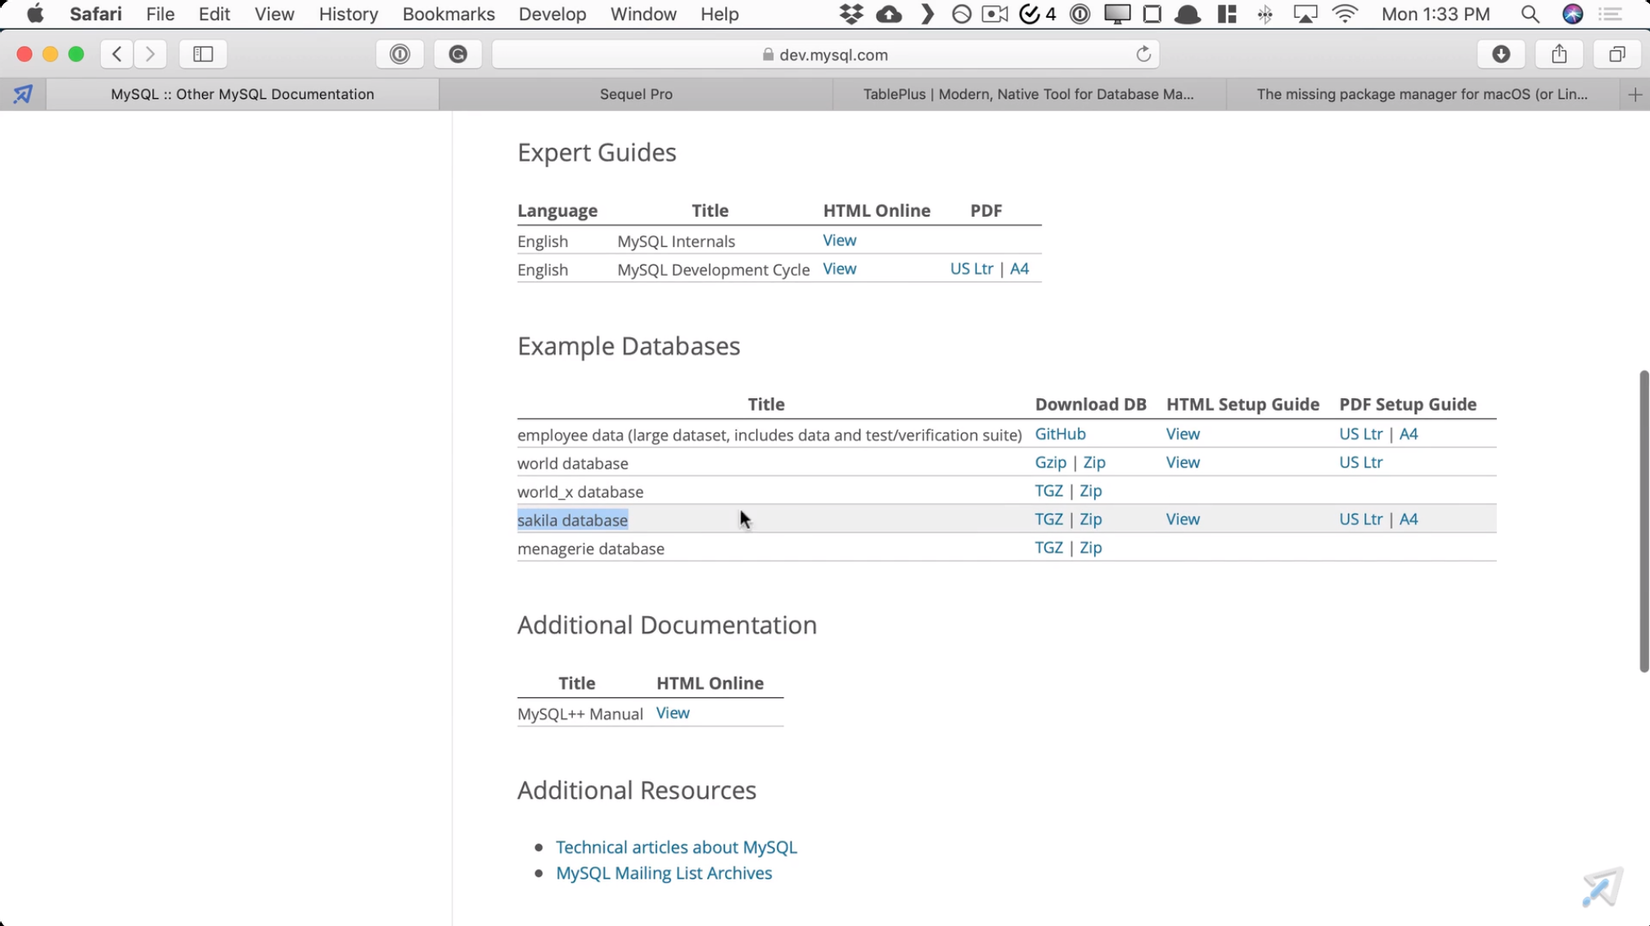Open the Develop menu

pos(552,14)
